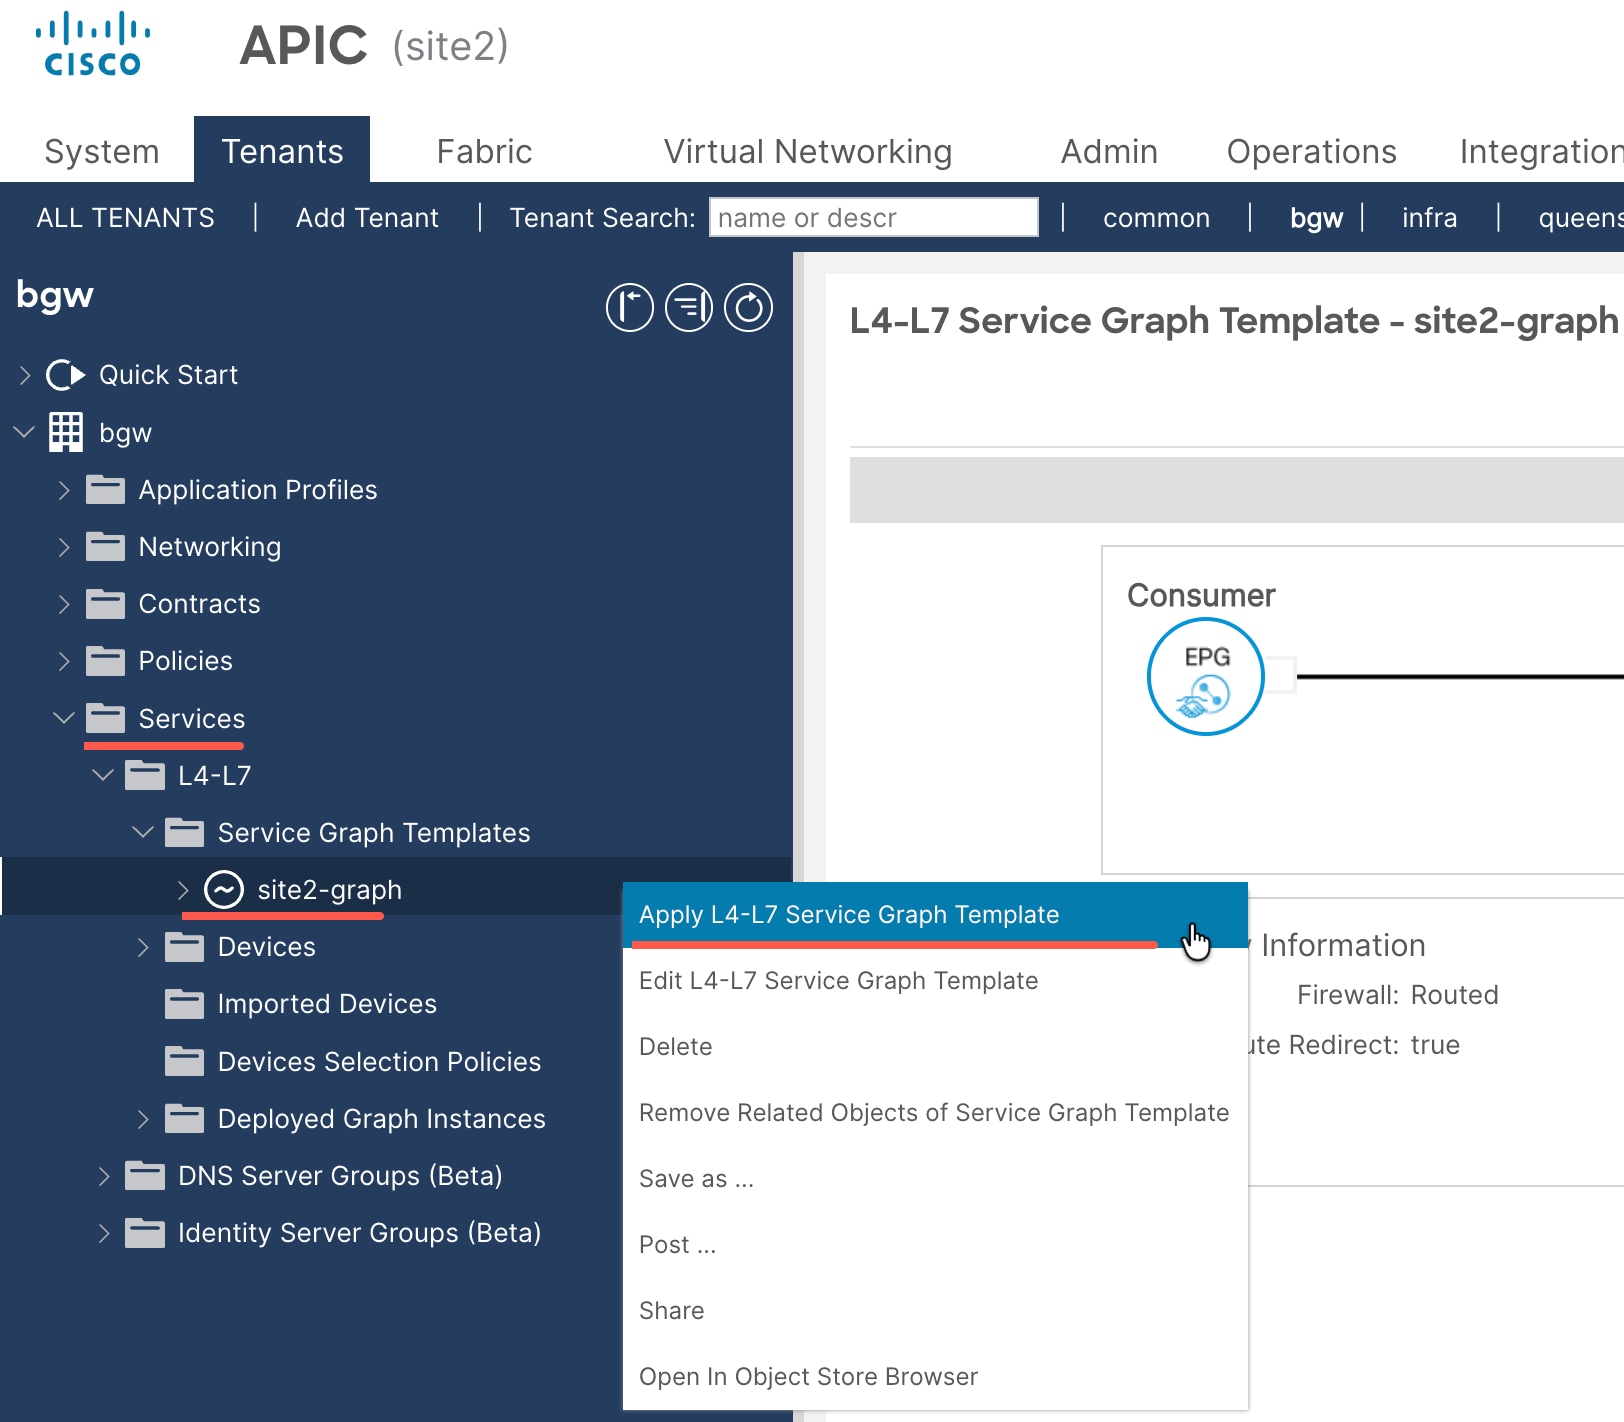
Task: Click the Application Profiles folder icon
Action: pyautogui.click(x=105, y=490)
